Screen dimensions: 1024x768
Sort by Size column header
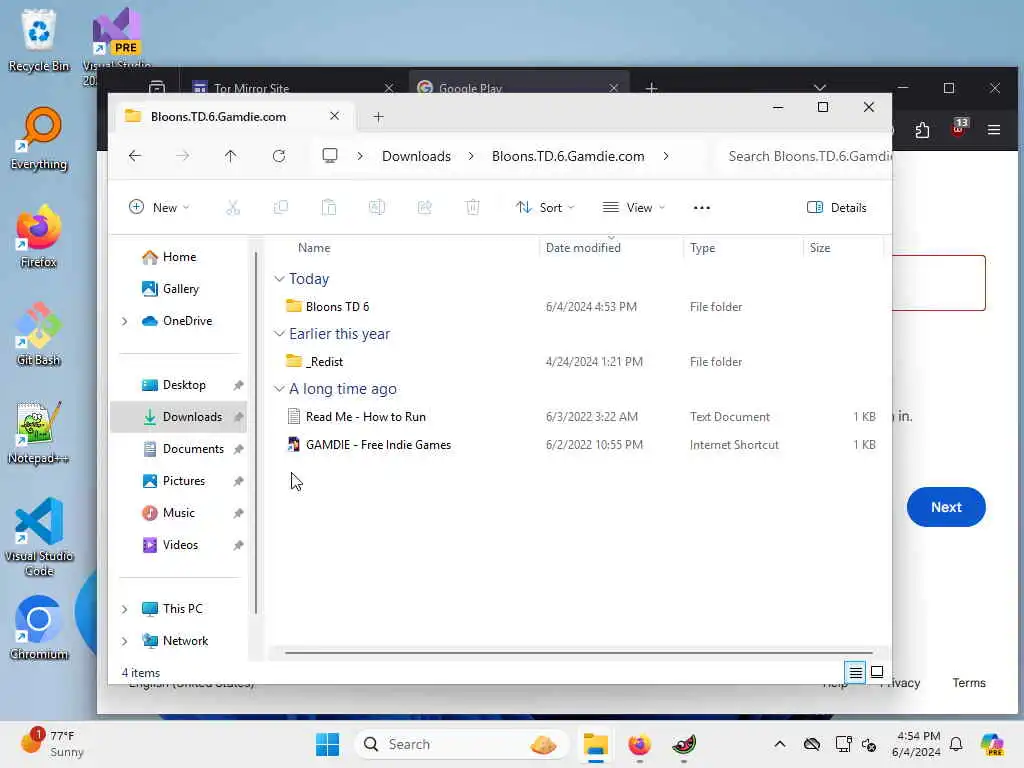click(x=820, y=248)
